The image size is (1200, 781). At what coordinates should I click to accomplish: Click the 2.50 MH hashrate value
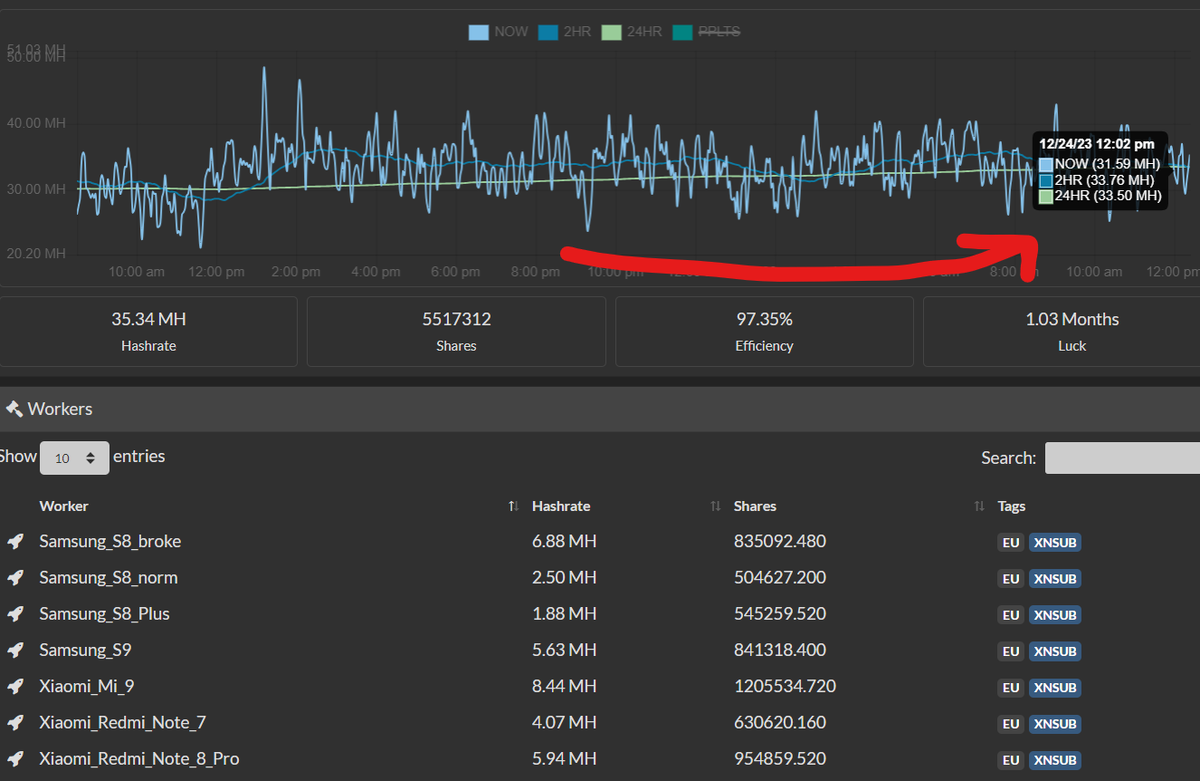[x=564, y=577]
